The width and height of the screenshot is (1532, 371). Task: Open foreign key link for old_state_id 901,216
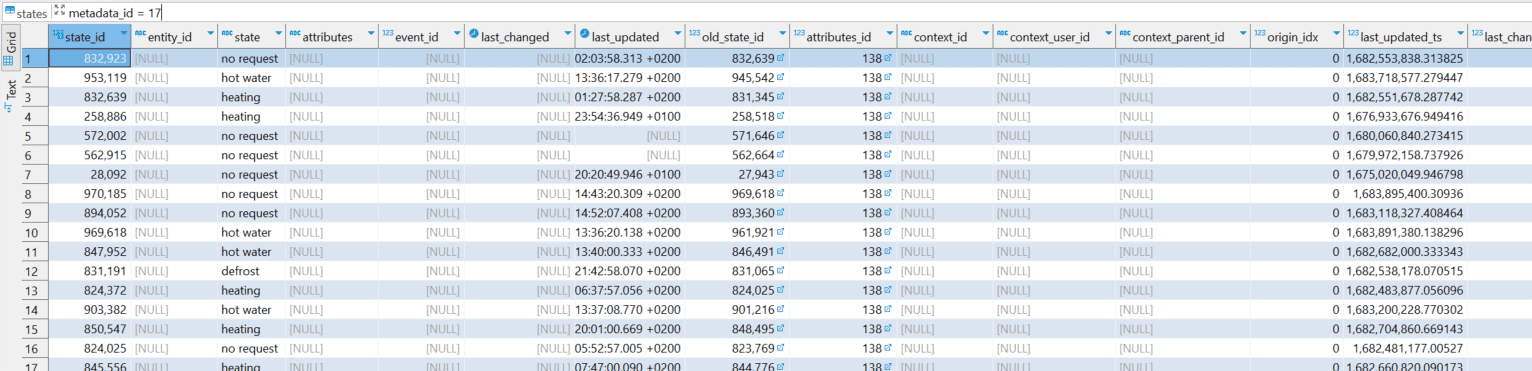[x=781, y=310]
